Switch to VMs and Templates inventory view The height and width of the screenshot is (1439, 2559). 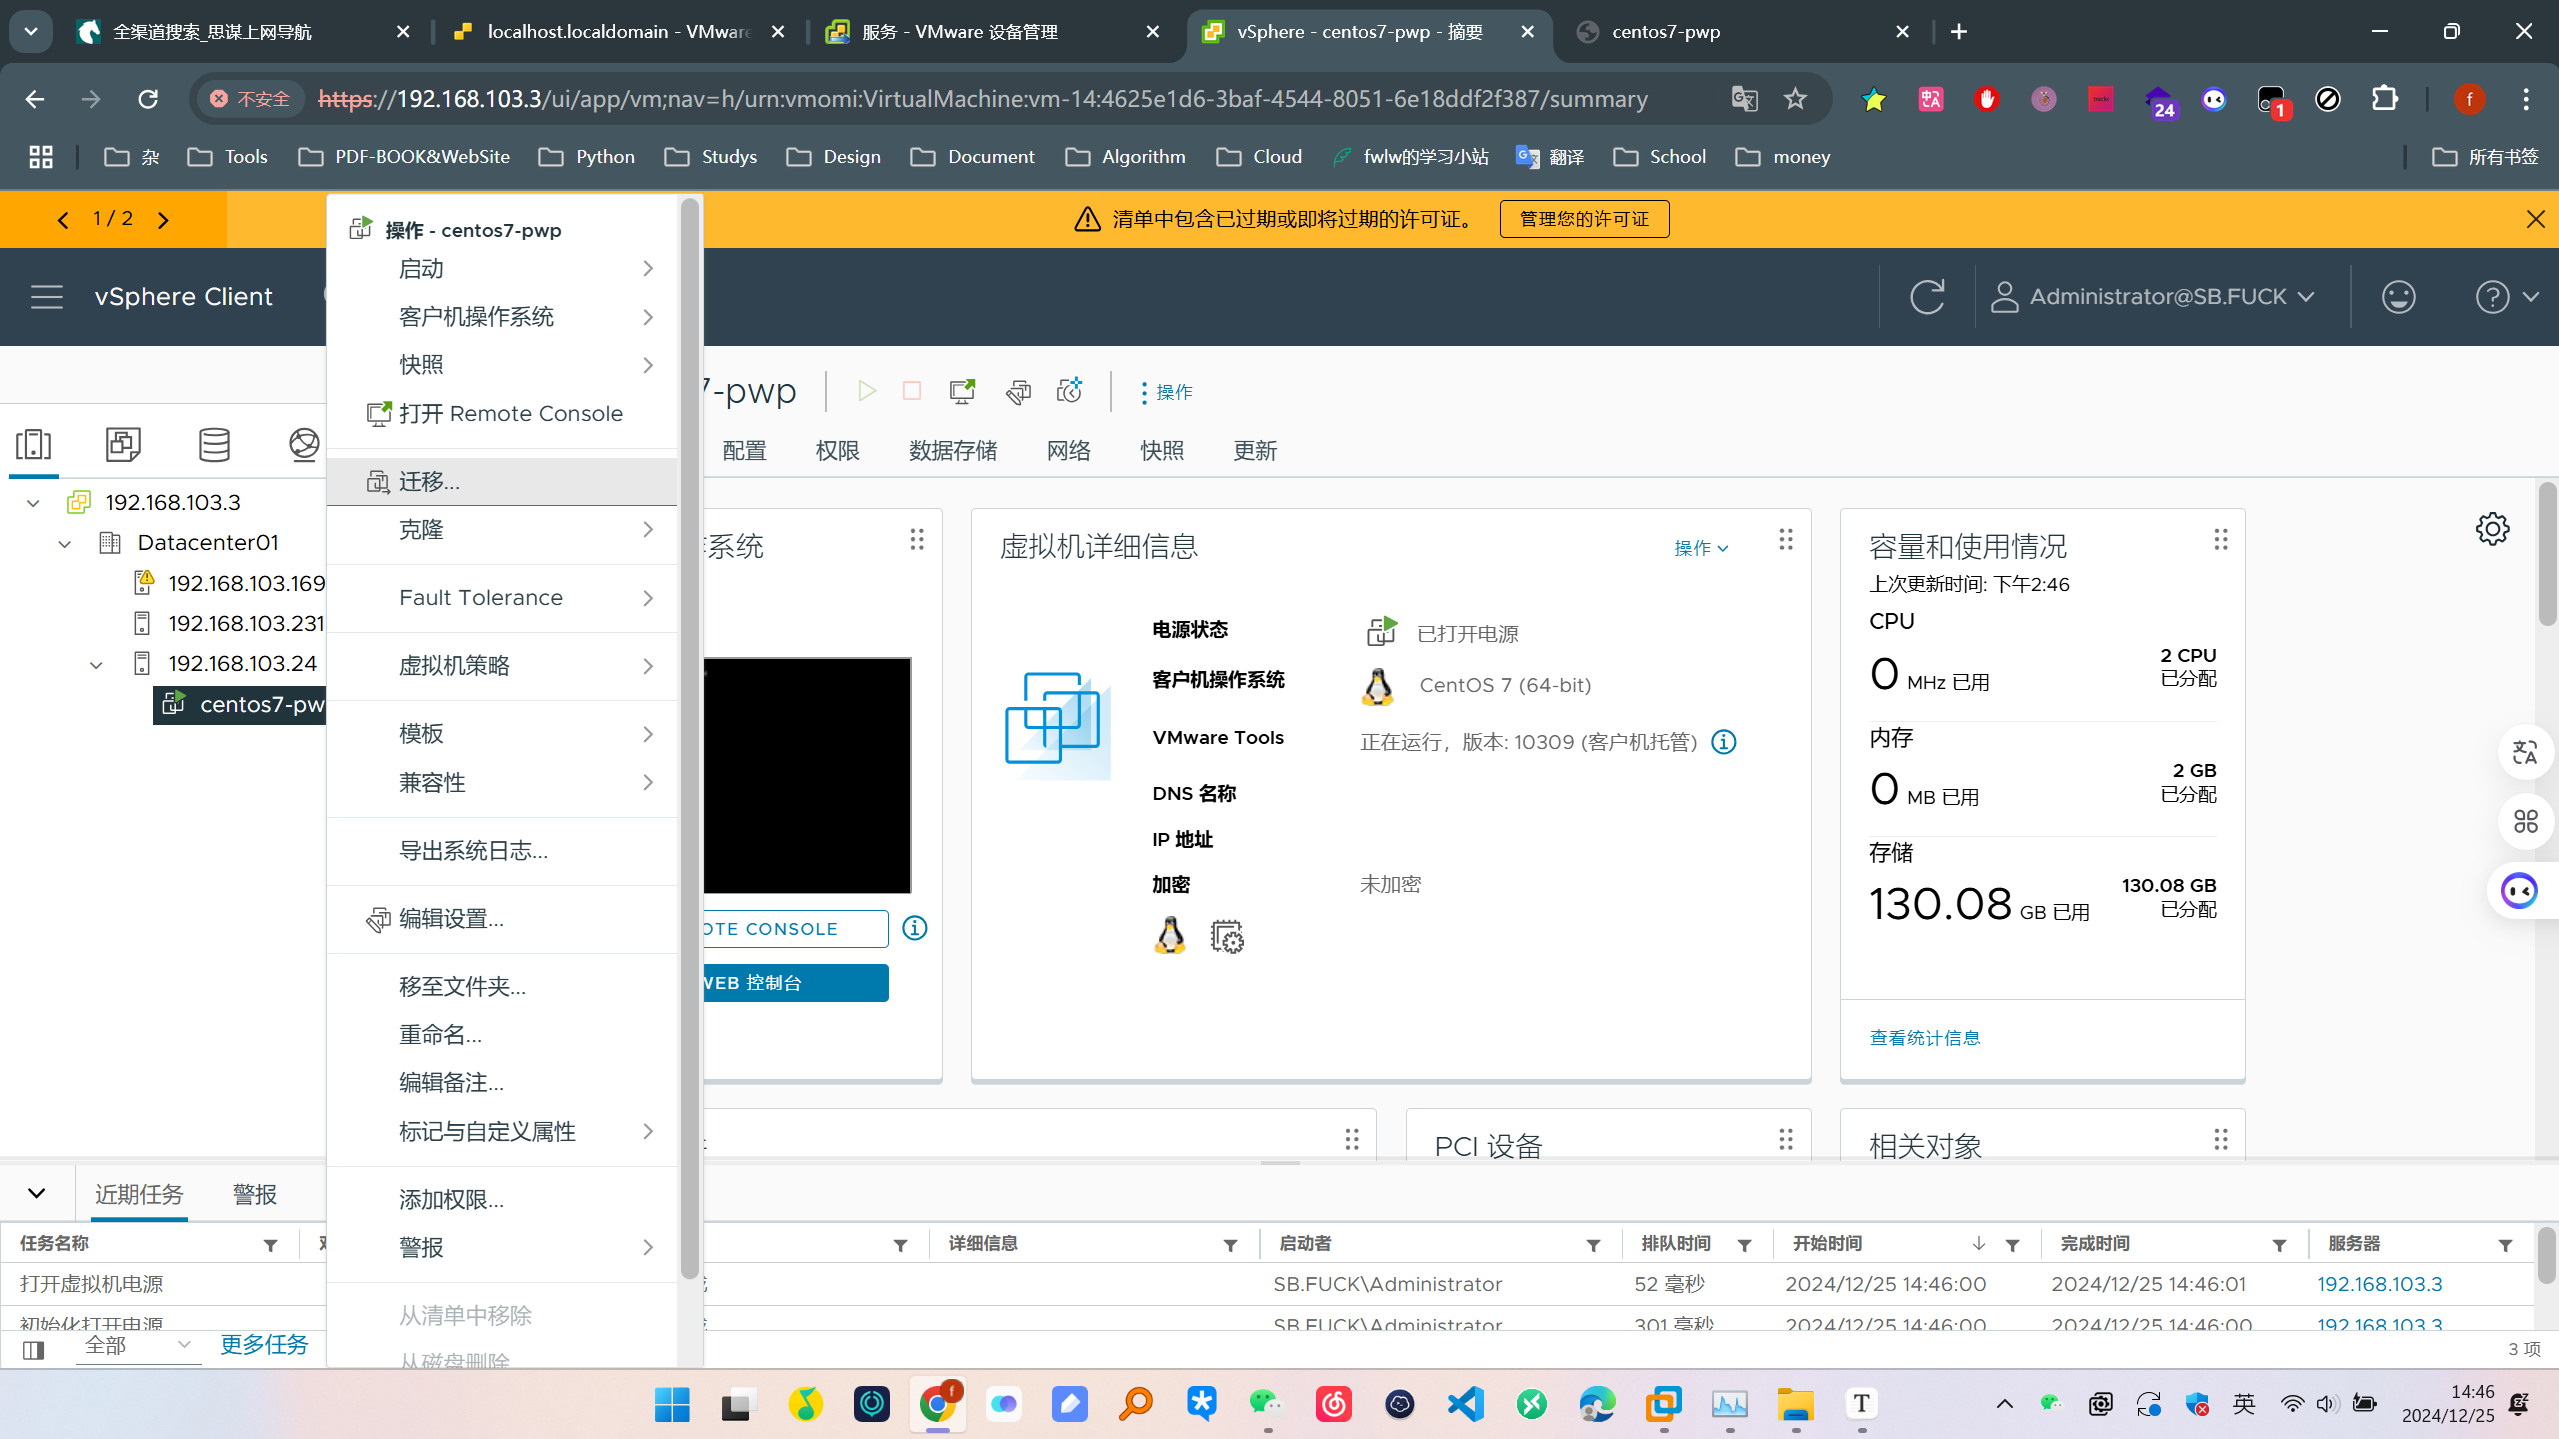point(123,444)
